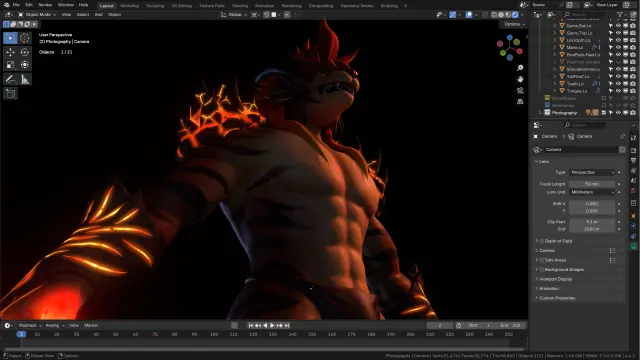The image size is (640, 360).
Task: Click the outliner search field
Action: (584, 15)
